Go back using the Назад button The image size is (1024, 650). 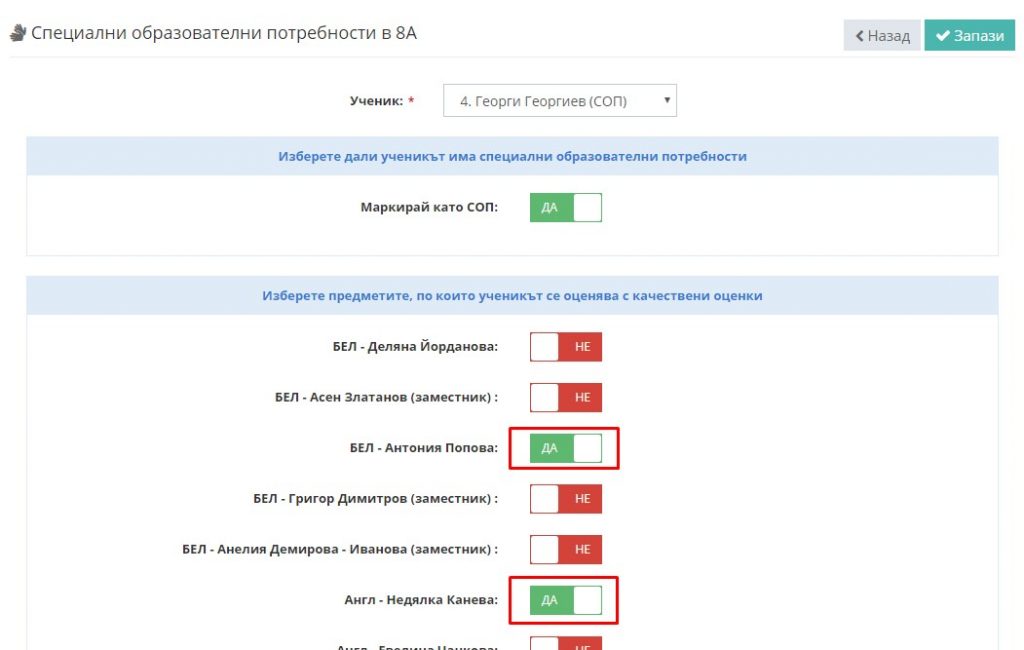882,35
